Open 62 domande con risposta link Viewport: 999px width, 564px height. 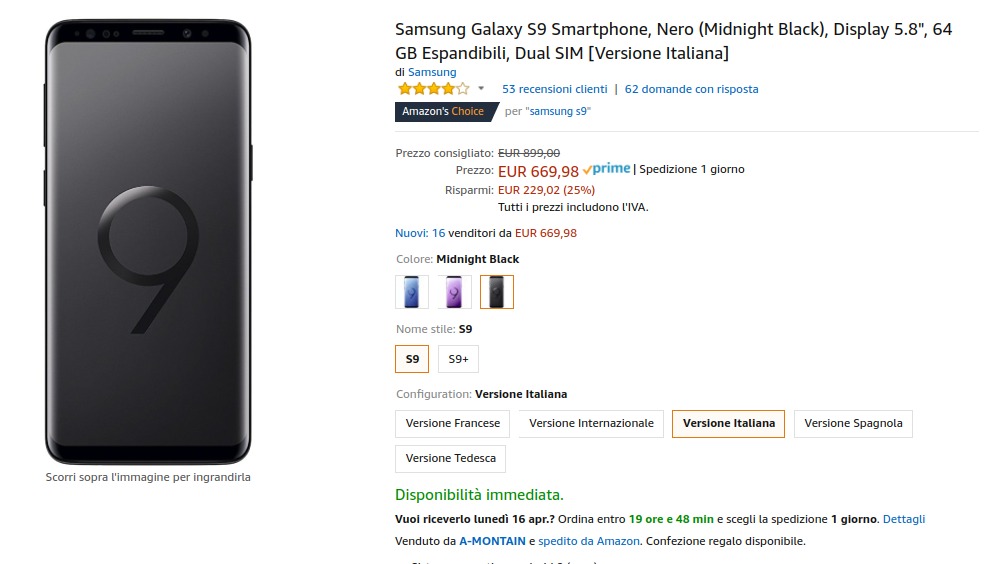pyautogui.click(x=691, y=89)
